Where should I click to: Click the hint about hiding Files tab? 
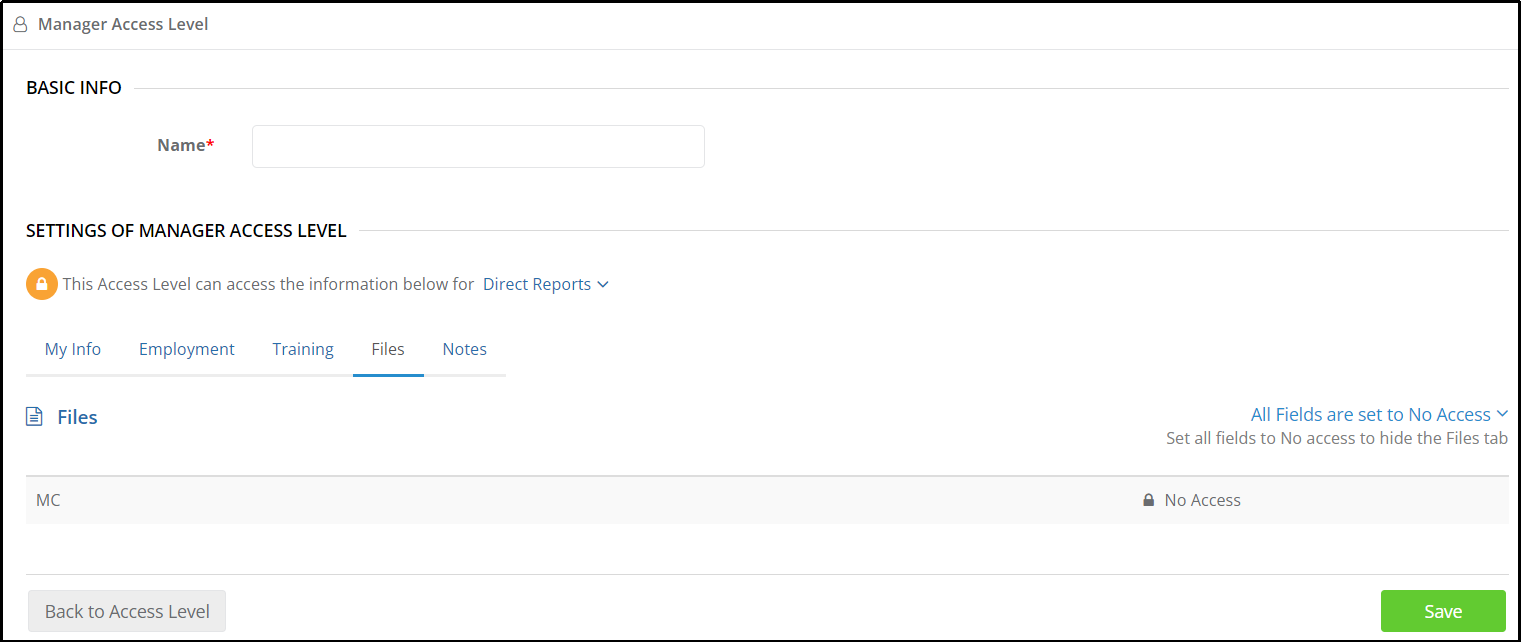1337,438
